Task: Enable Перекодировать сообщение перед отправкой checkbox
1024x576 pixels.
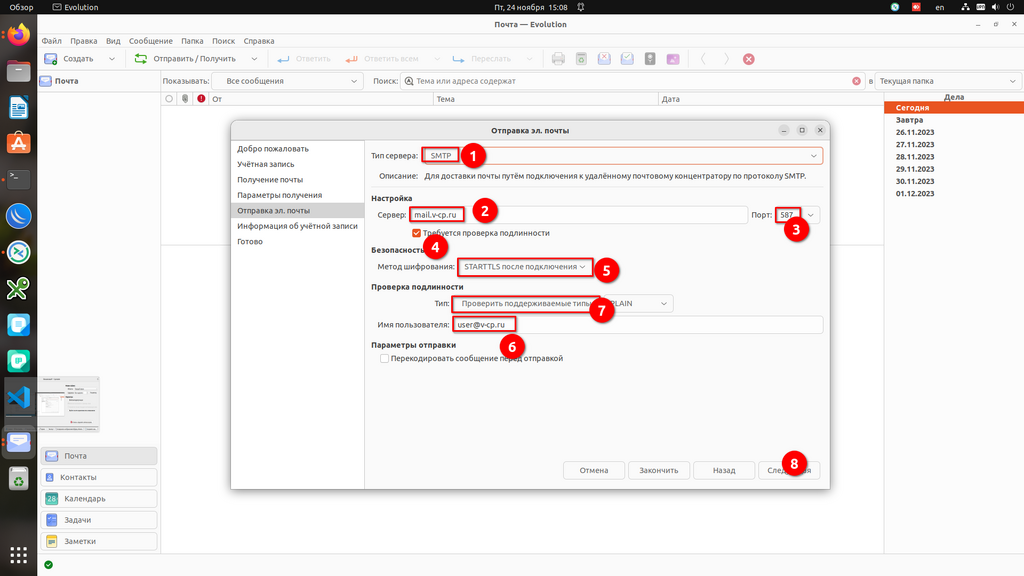Action: point(385,358)
